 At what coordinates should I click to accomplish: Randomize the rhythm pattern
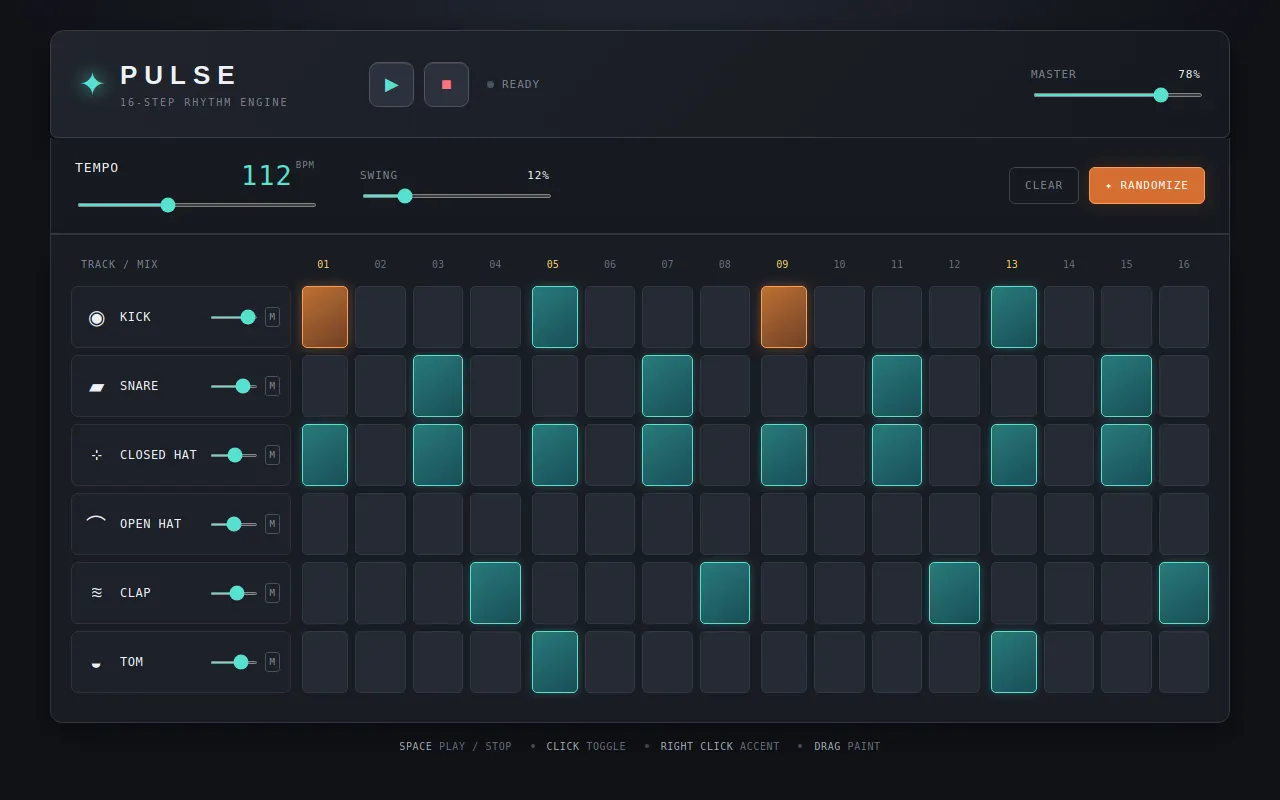click(1147, 185)
